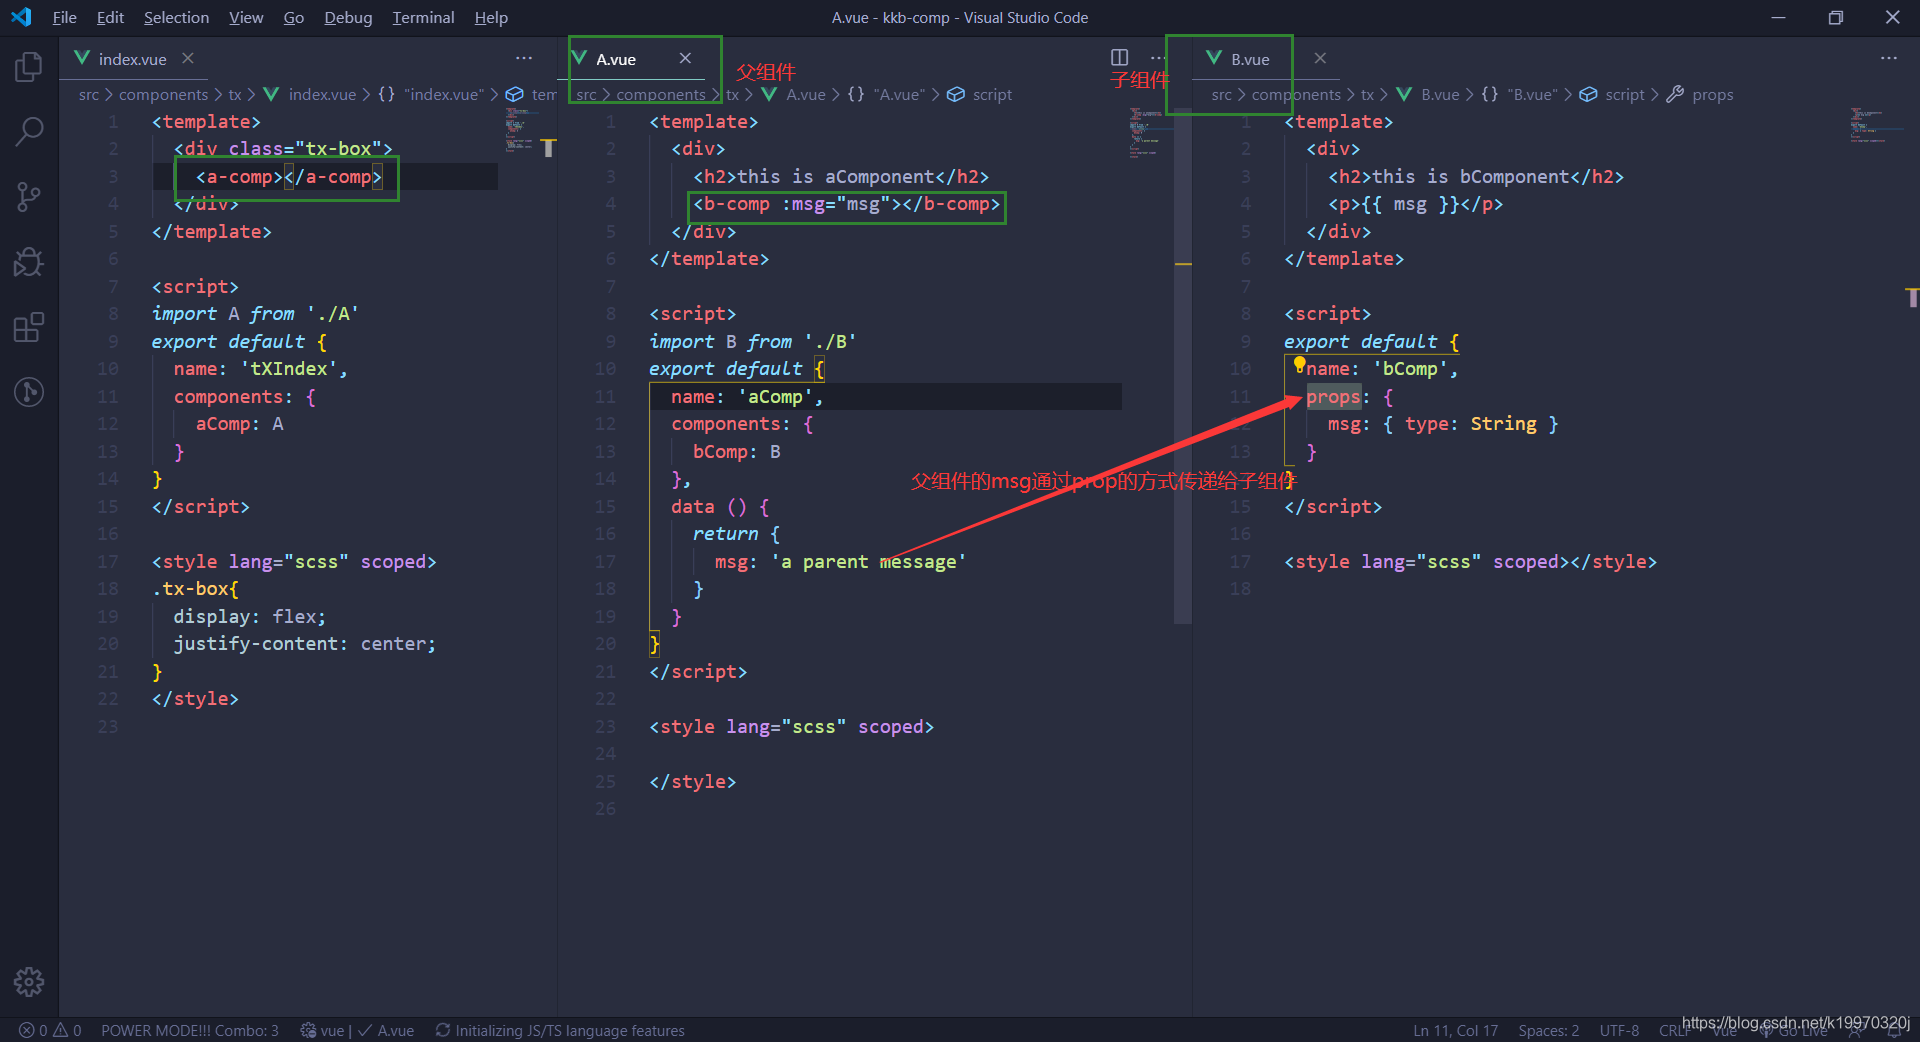Viewport: 1920px width, 1042px height.
Task: Click 'script' breadcrumb in B.vue editor
Action: pyautogui.click(x=1625, y=94)
